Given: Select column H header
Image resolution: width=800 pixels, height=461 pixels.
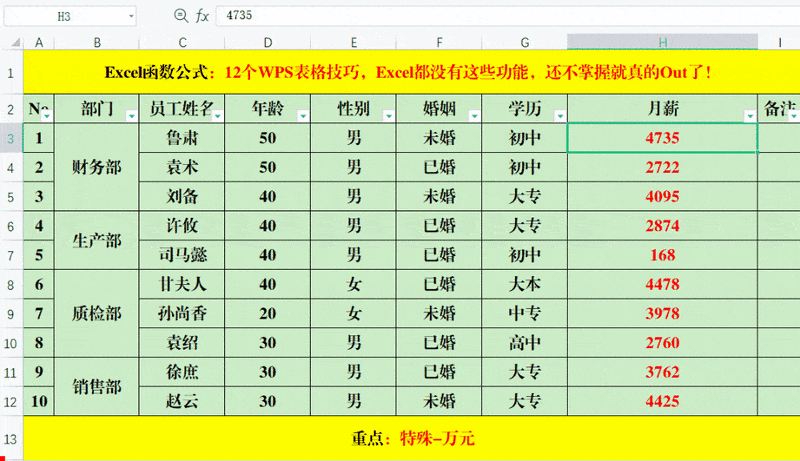Looking at the screenshot, I should click(662, 42).
